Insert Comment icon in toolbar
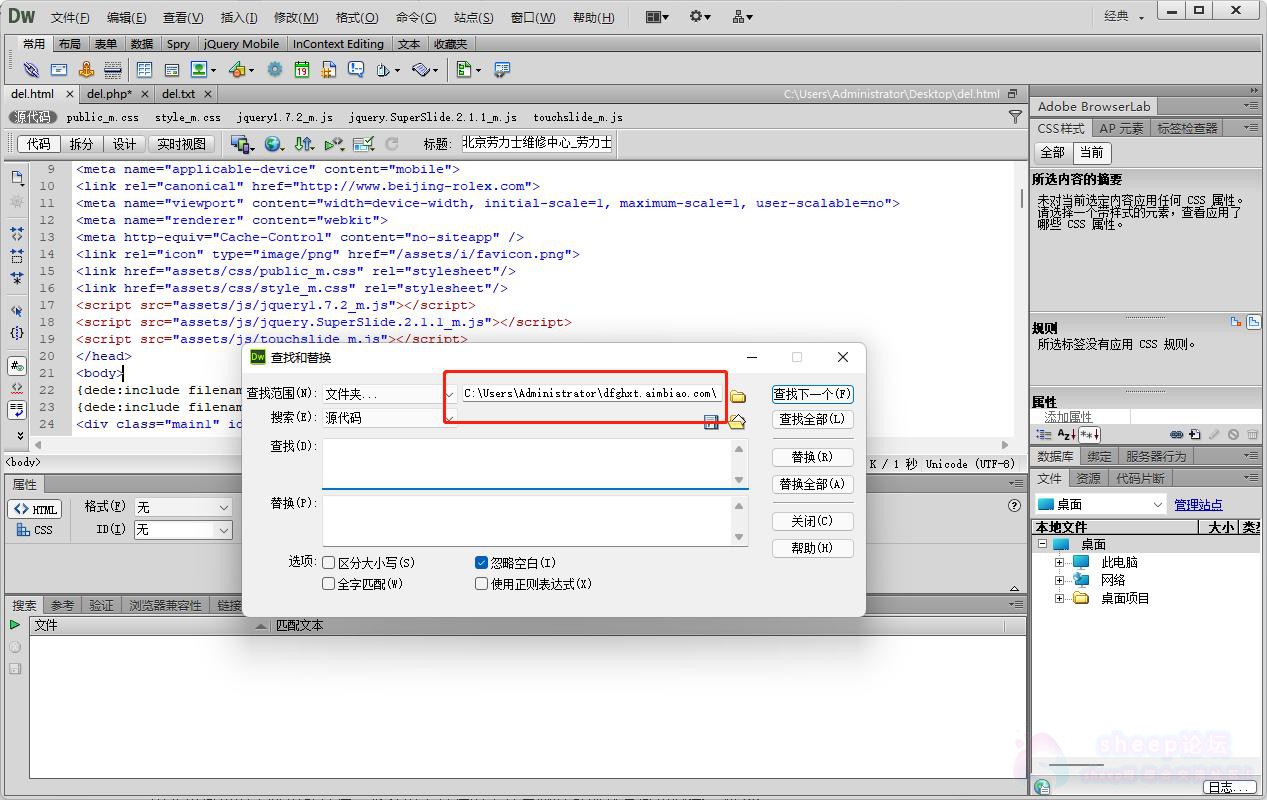 point(356,70)
